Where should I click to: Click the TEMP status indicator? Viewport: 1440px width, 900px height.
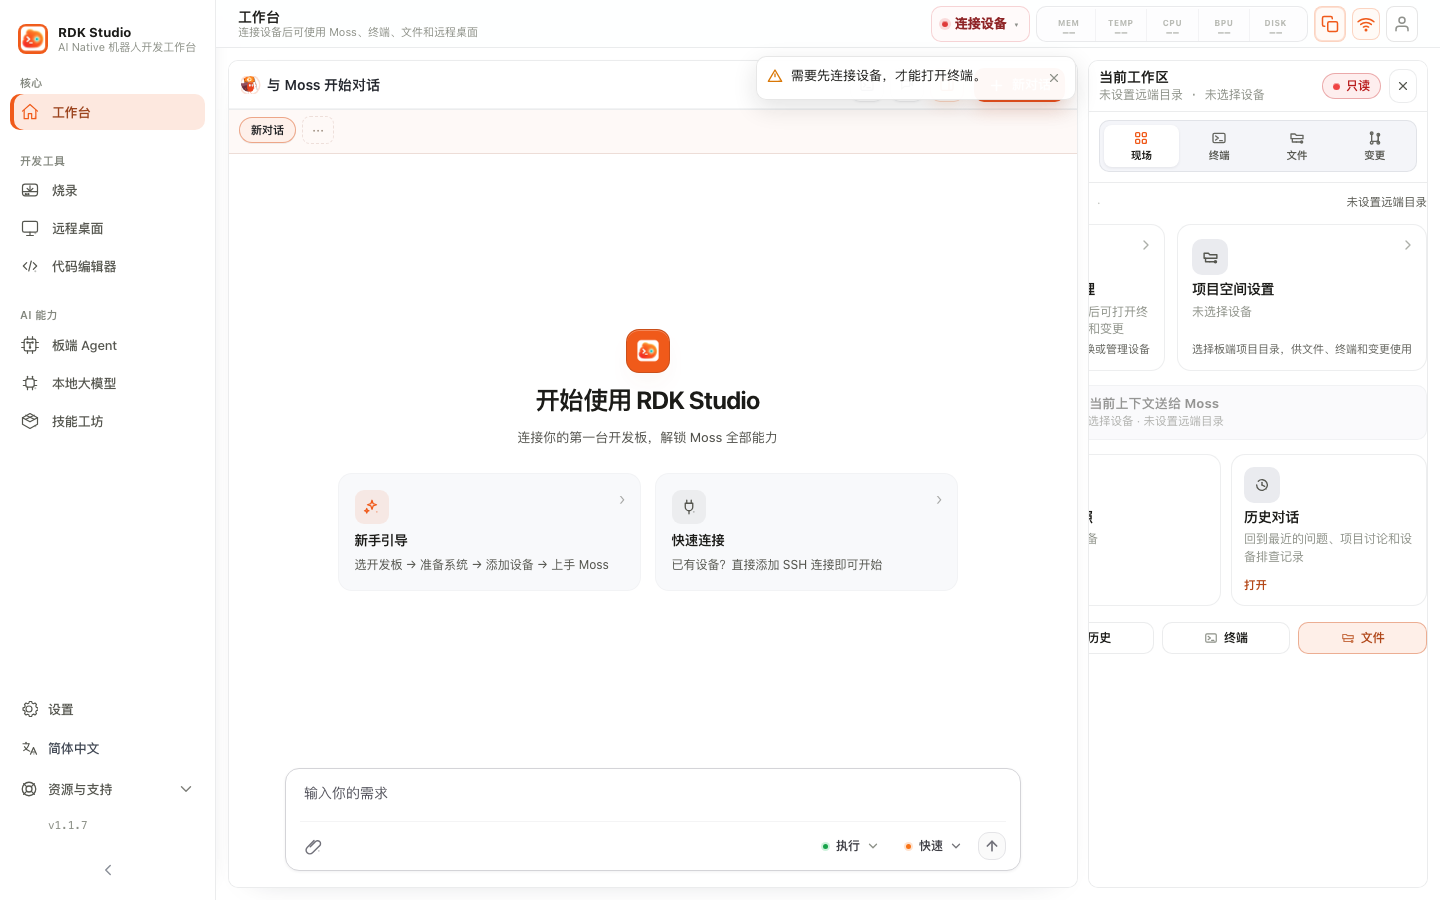click(x=1120, y=26)
